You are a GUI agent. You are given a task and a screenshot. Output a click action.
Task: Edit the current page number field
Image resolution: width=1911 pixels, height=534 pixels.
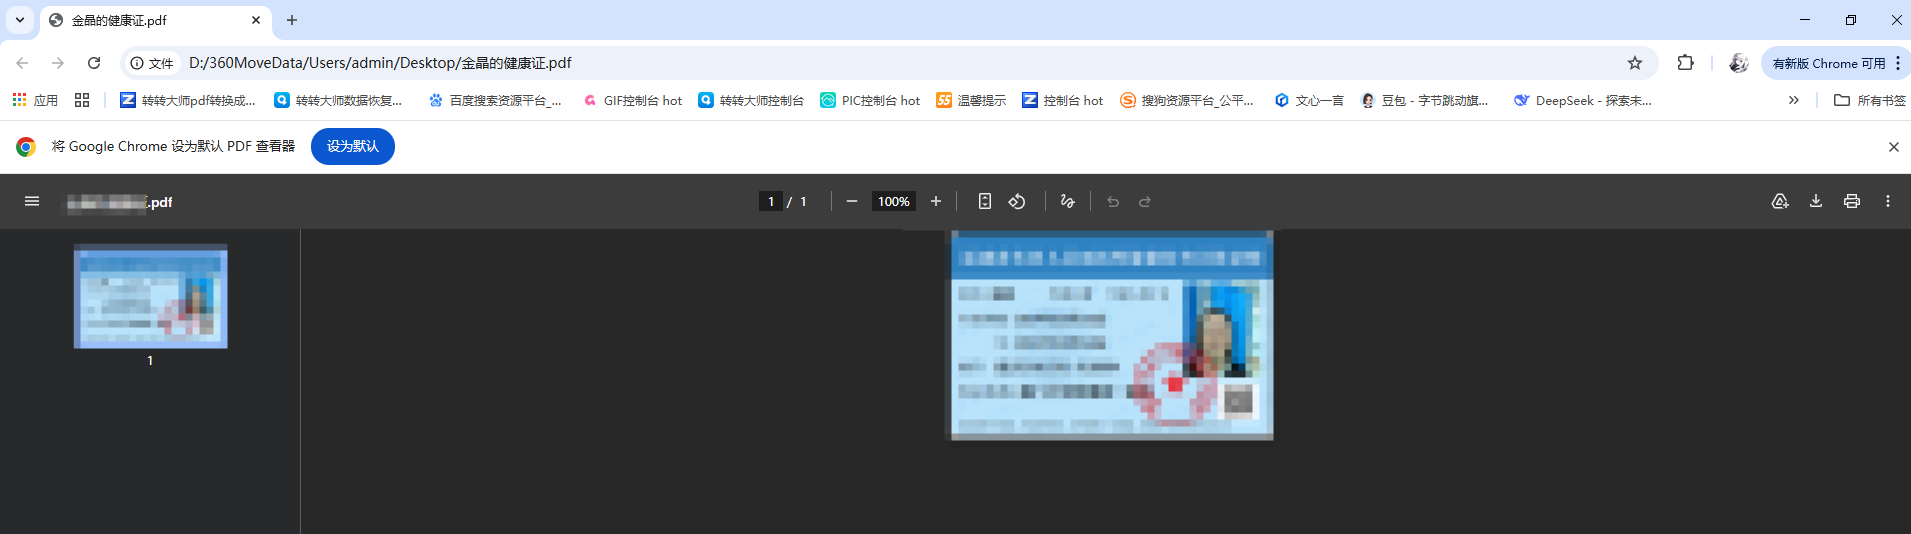tap(771, 201)
